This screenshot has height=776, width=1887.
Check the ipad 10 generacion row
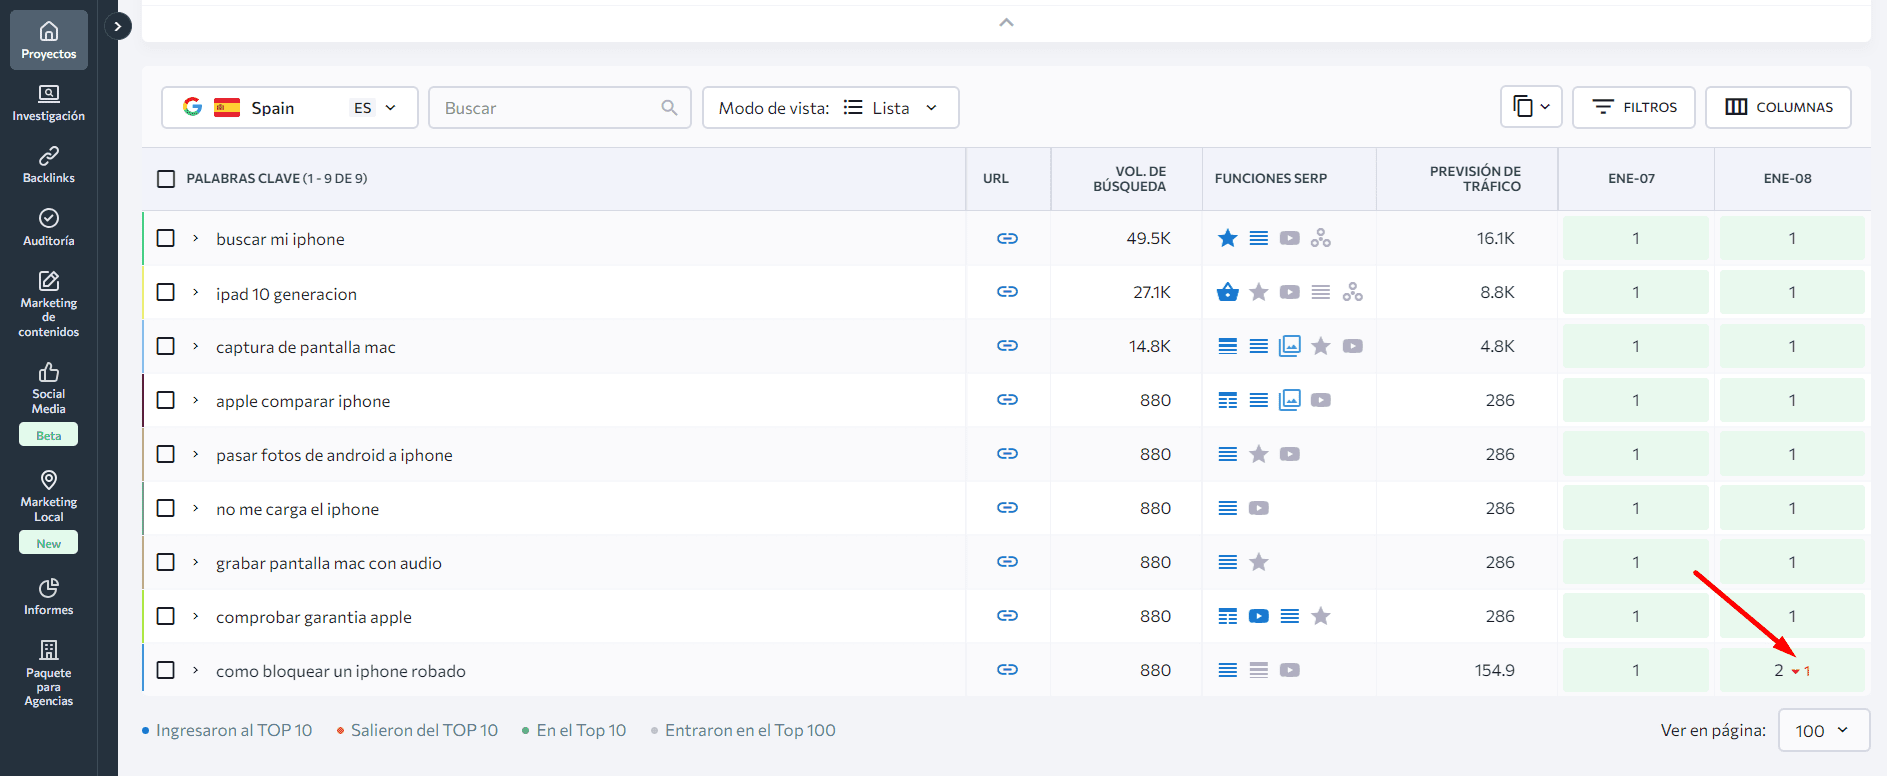click(x=166, y=292)
